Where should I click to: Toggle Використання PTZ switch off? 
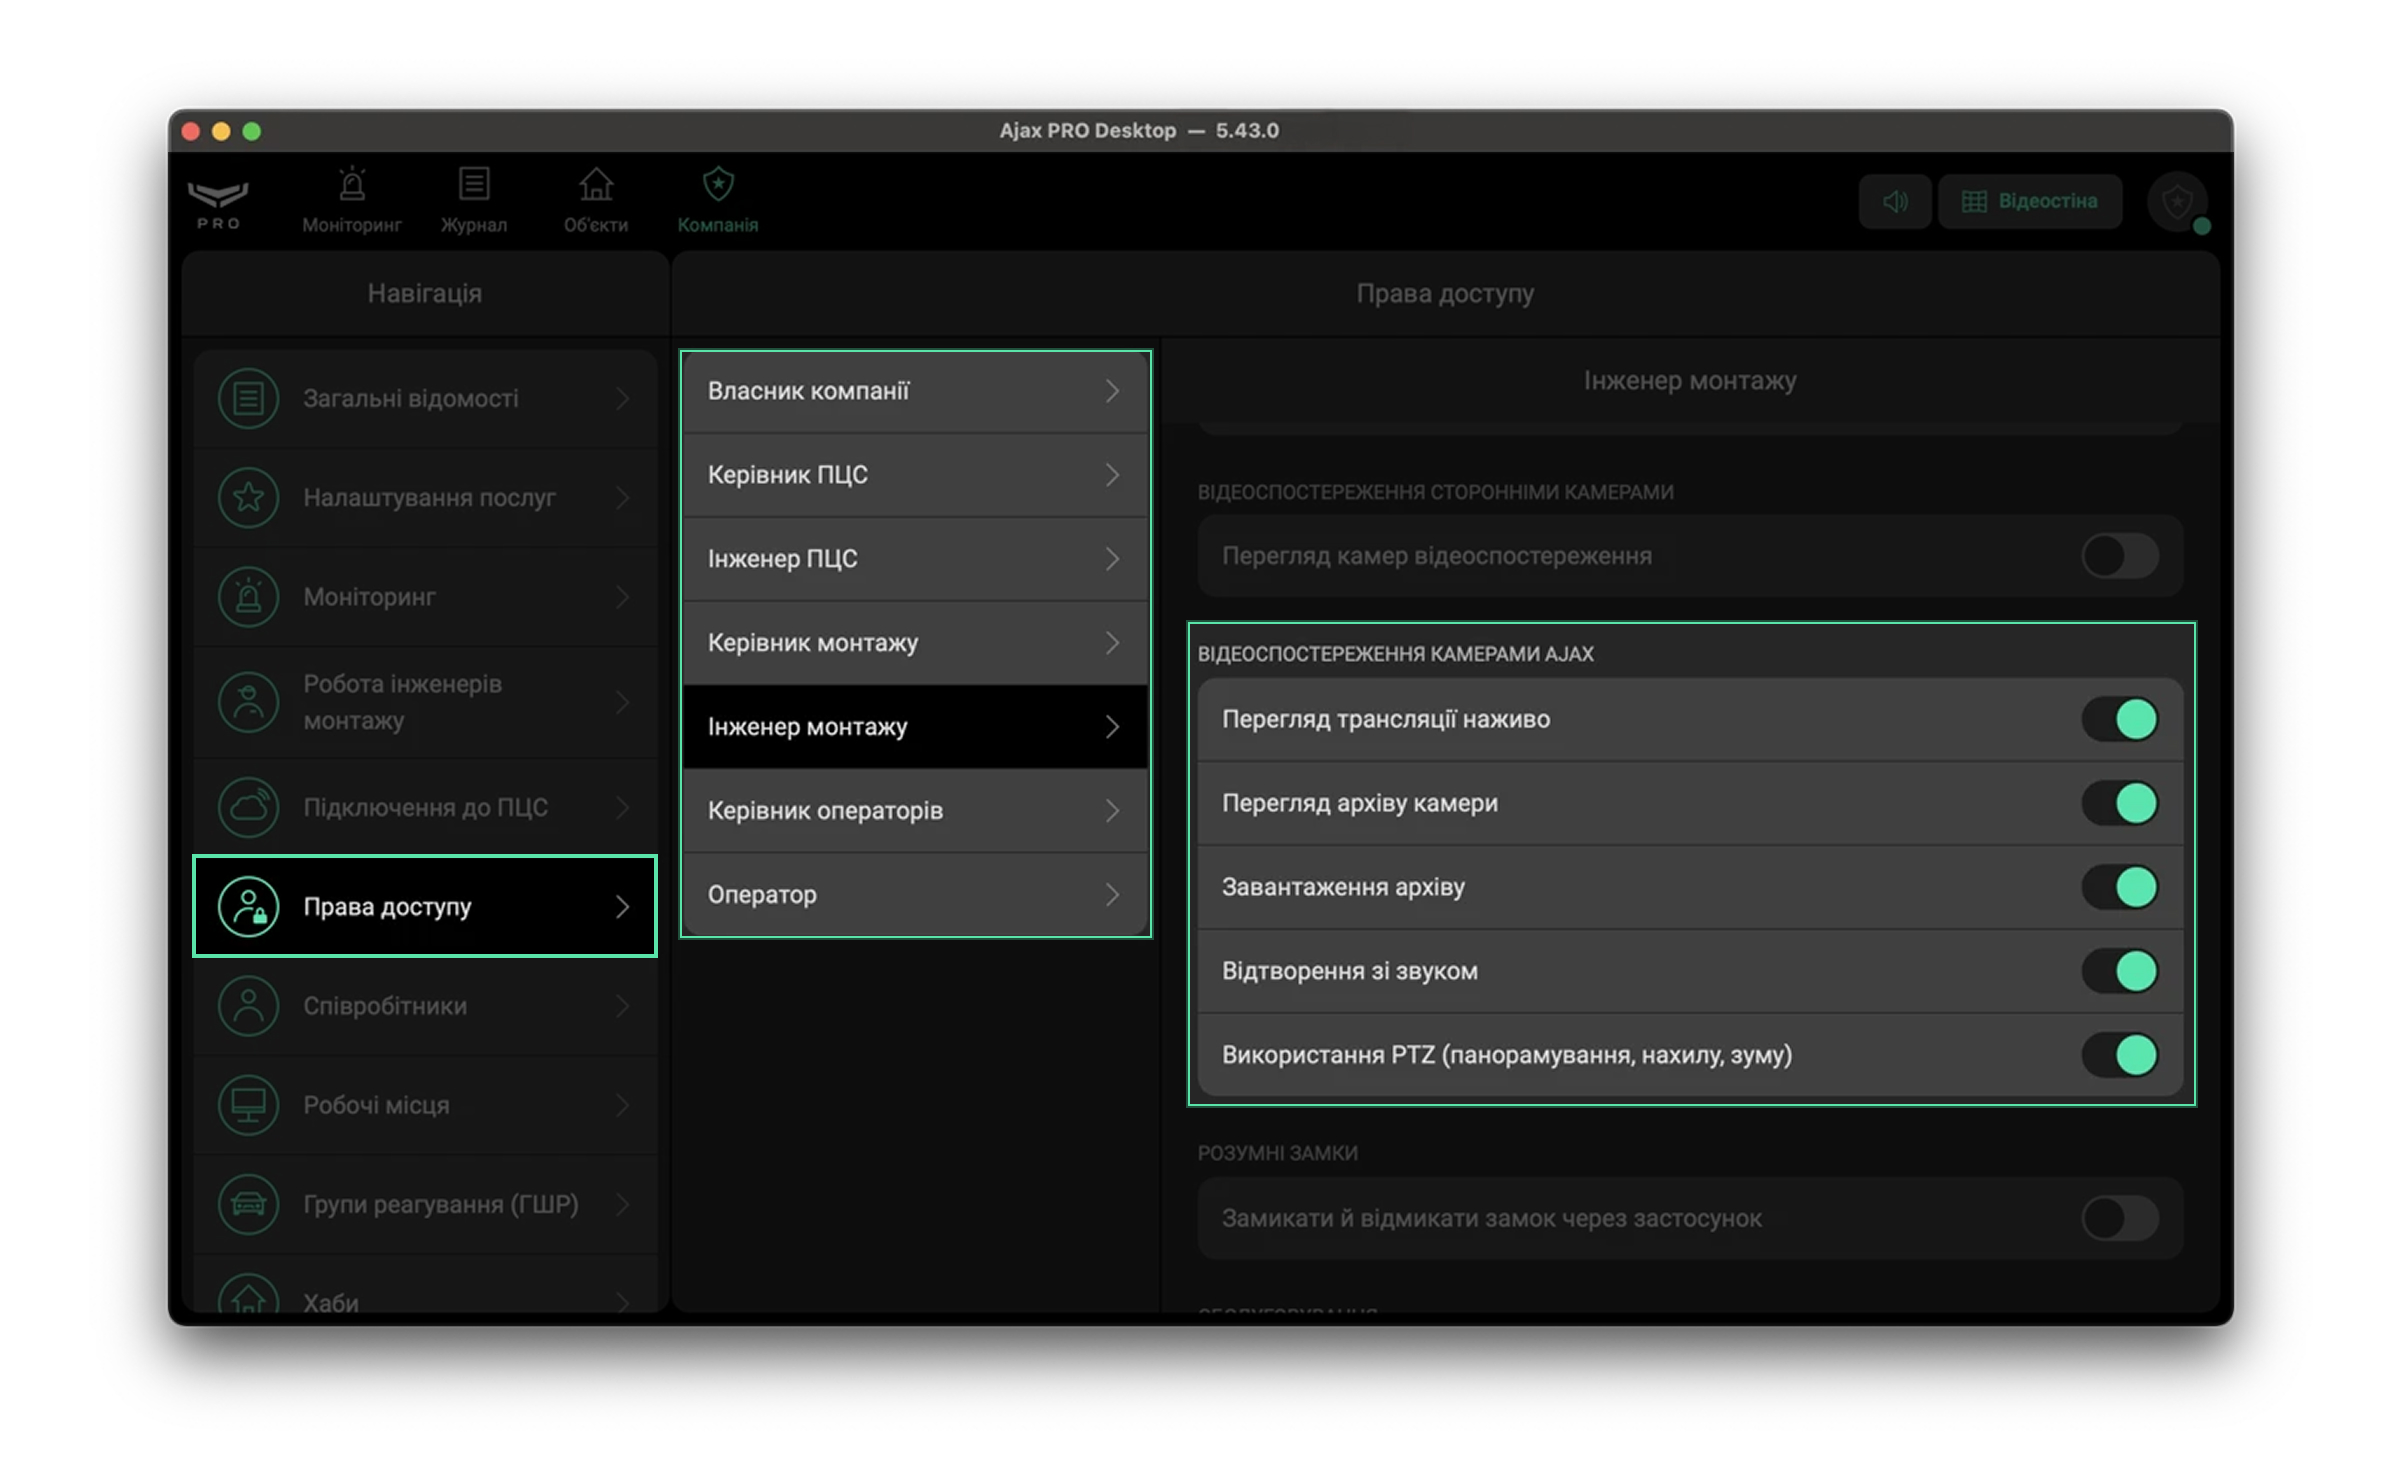coord(2119,1055)
